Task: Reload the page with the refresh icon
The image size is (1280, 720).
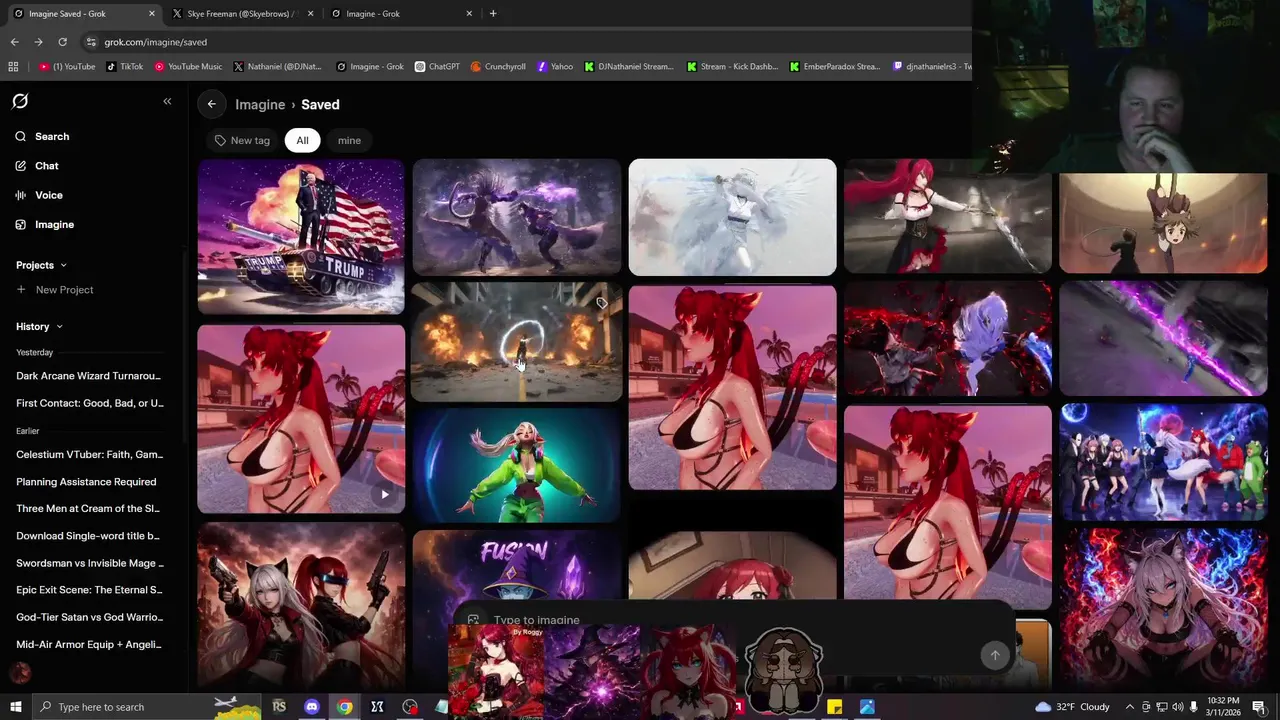Action: pyautogui.click(x=62, y=42)
